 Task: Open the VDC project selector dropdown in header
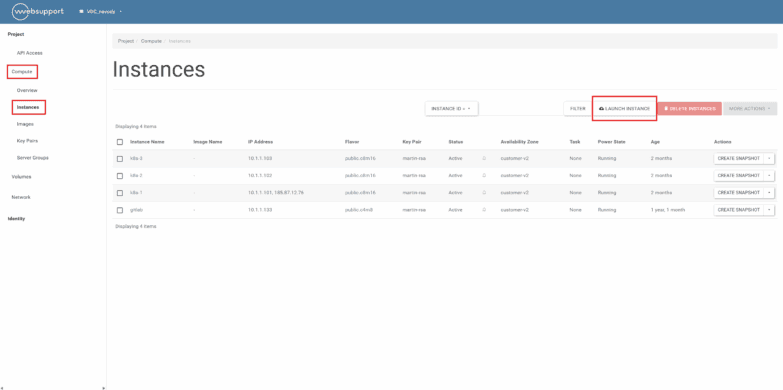tap(100, 11)
